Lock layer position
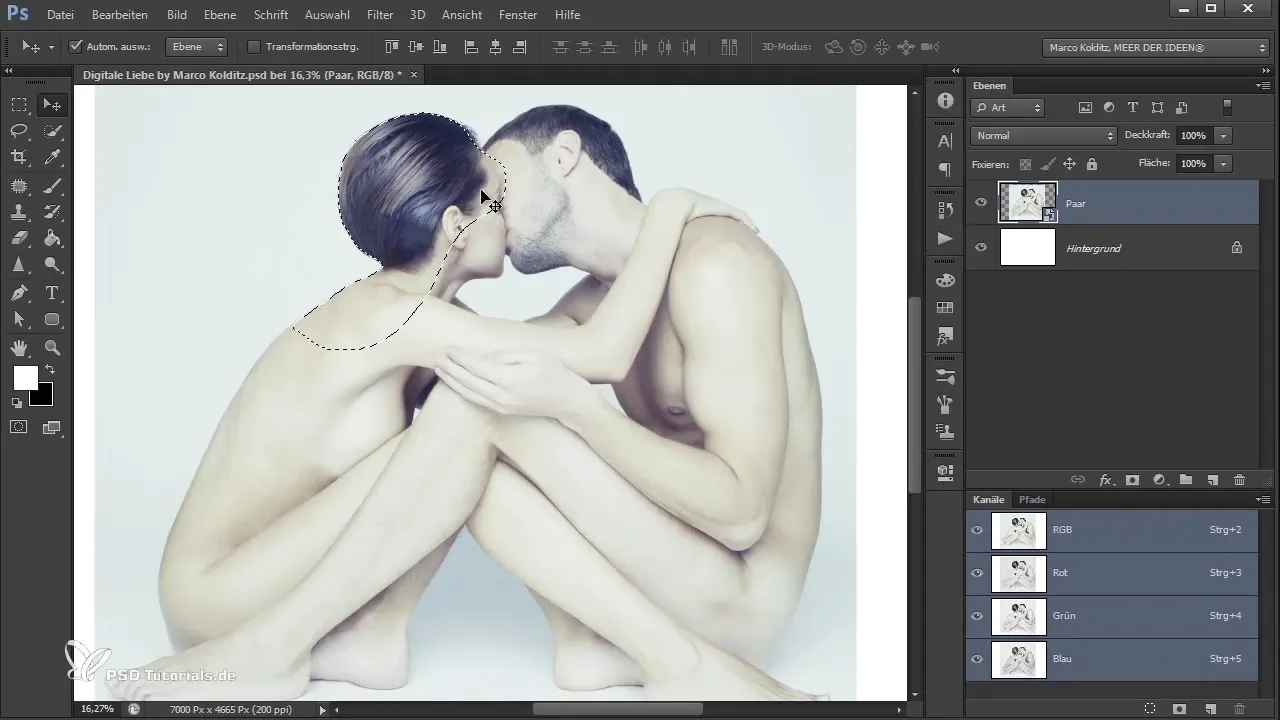Viewport: 1280px width, 720px height. coord(1069,164)
